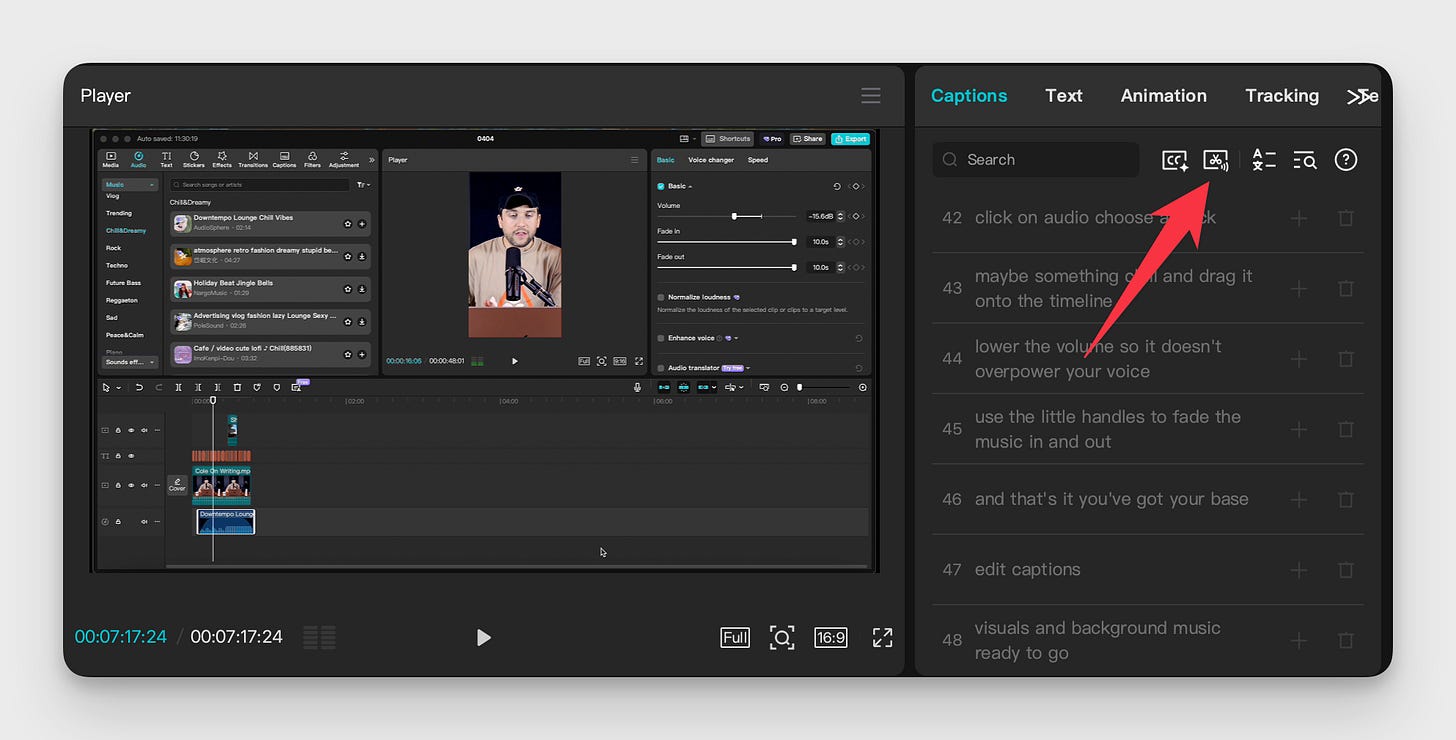Switch to the Tracking tab

1282,96
